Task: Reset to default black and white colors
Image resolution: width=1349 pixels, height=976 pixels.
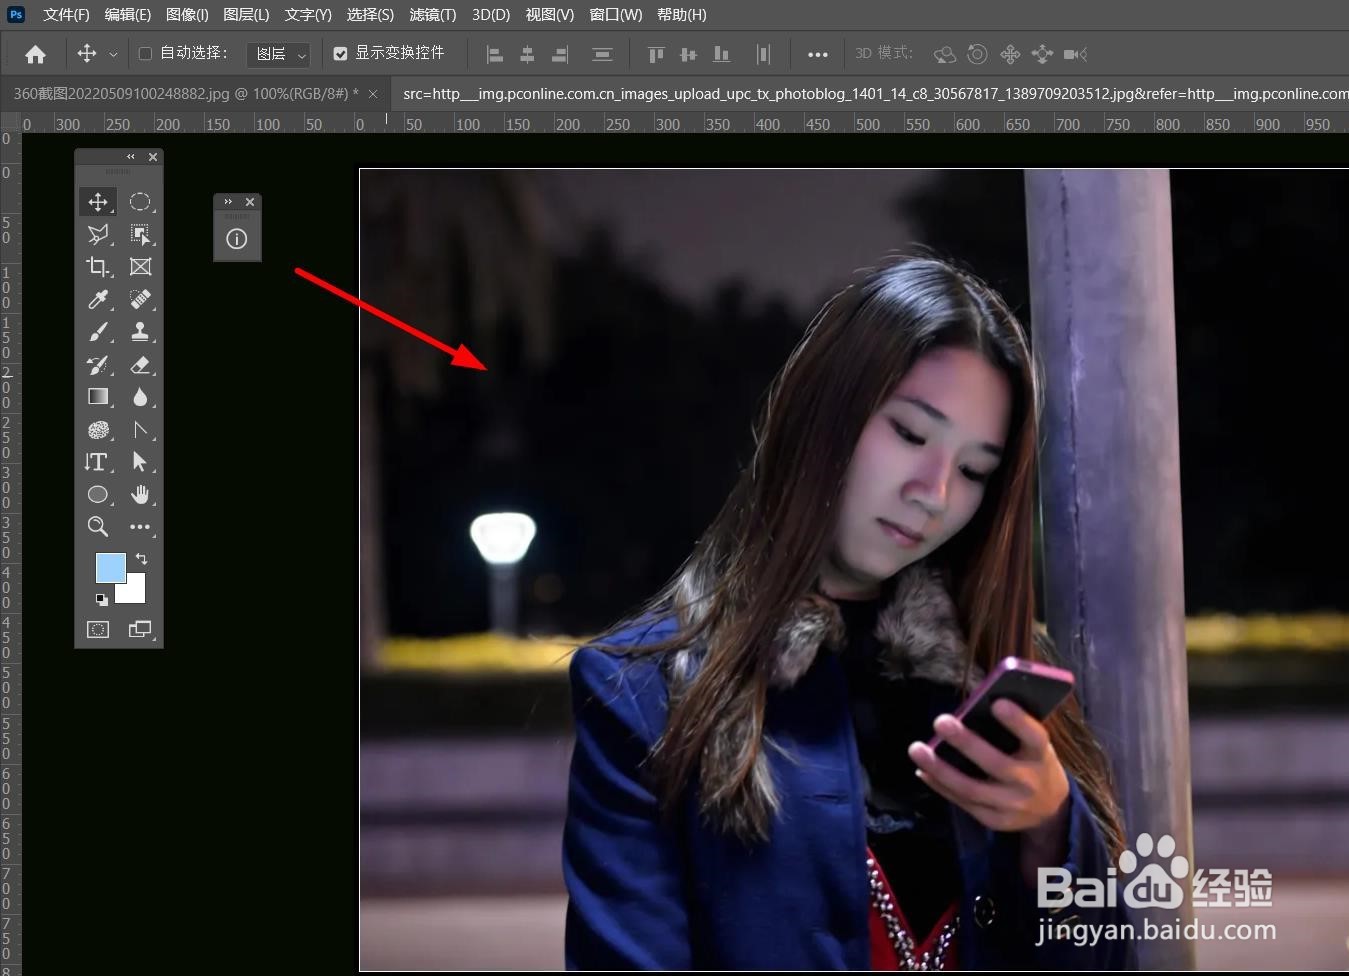Action: pos(101,600)
